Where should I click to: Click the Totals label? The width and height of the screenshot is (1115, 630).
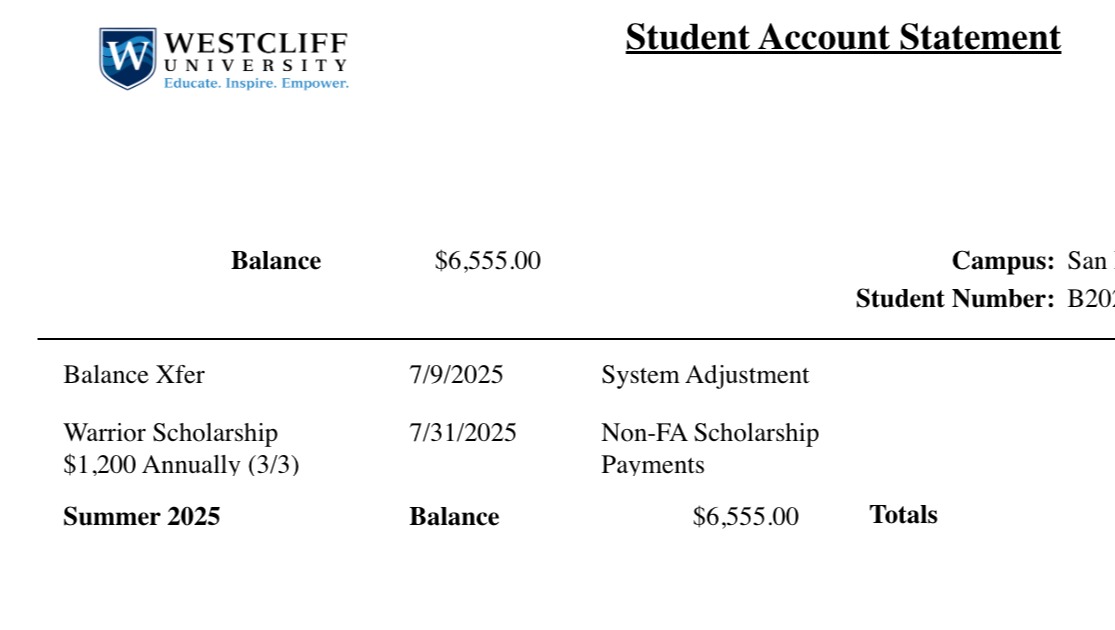point(903,515)
